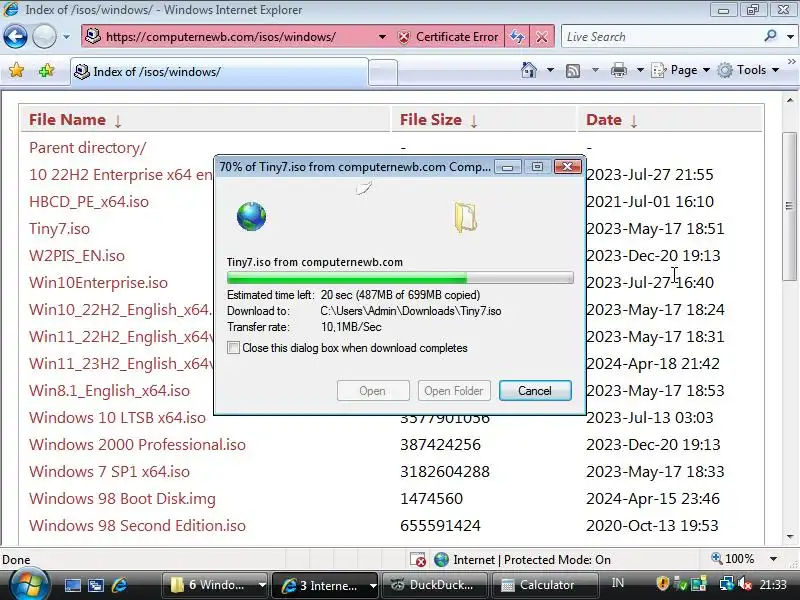Open Favorites Center star icon
Viewport: 800px width, 600px height.
16,70
